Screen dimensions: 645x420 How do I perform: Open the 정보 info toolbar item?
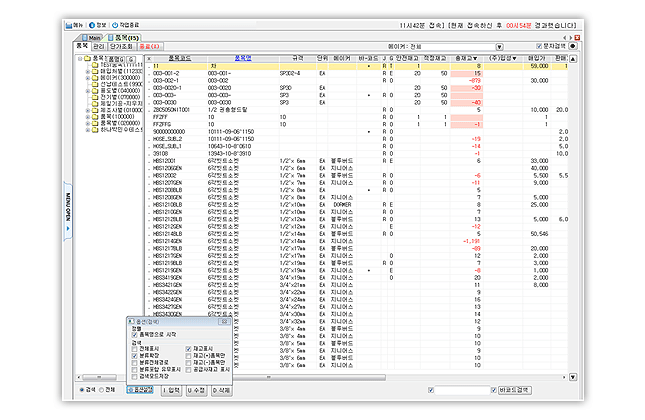tap(98, 25)
